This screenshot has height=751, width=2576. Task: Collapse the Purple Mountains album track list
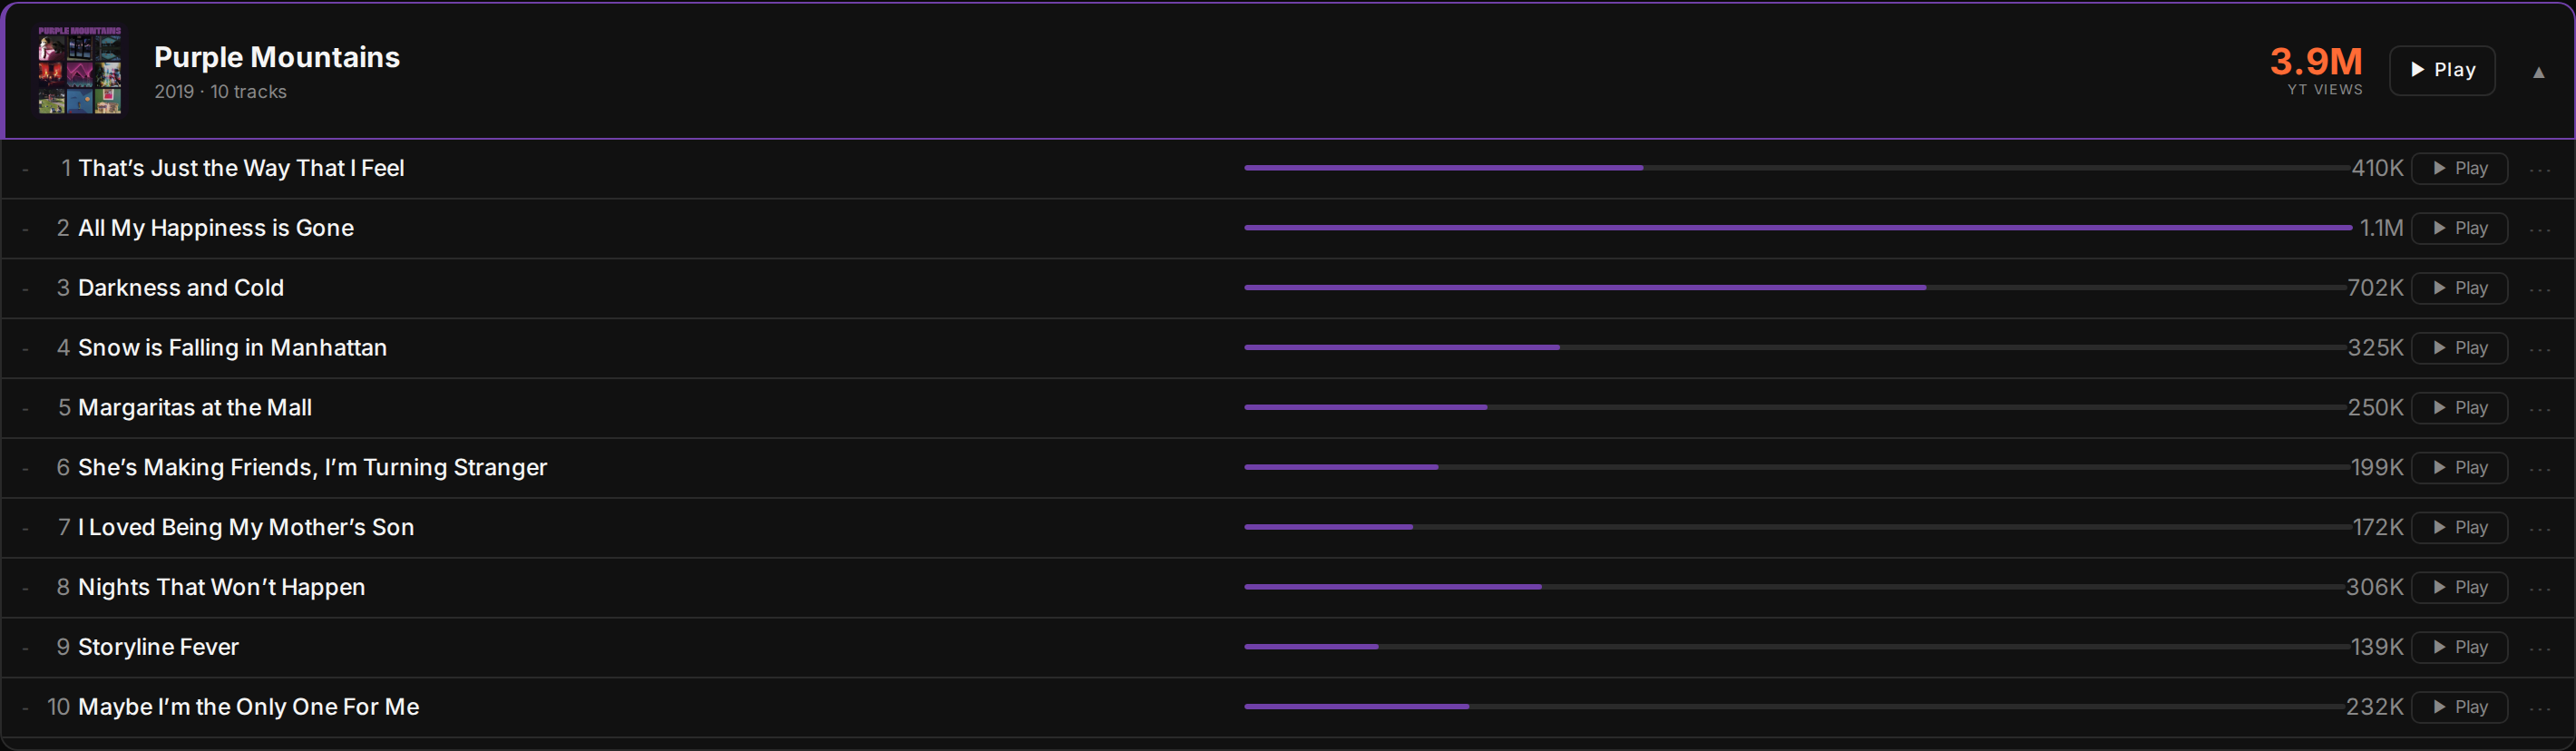click(x=2538, y=72)
